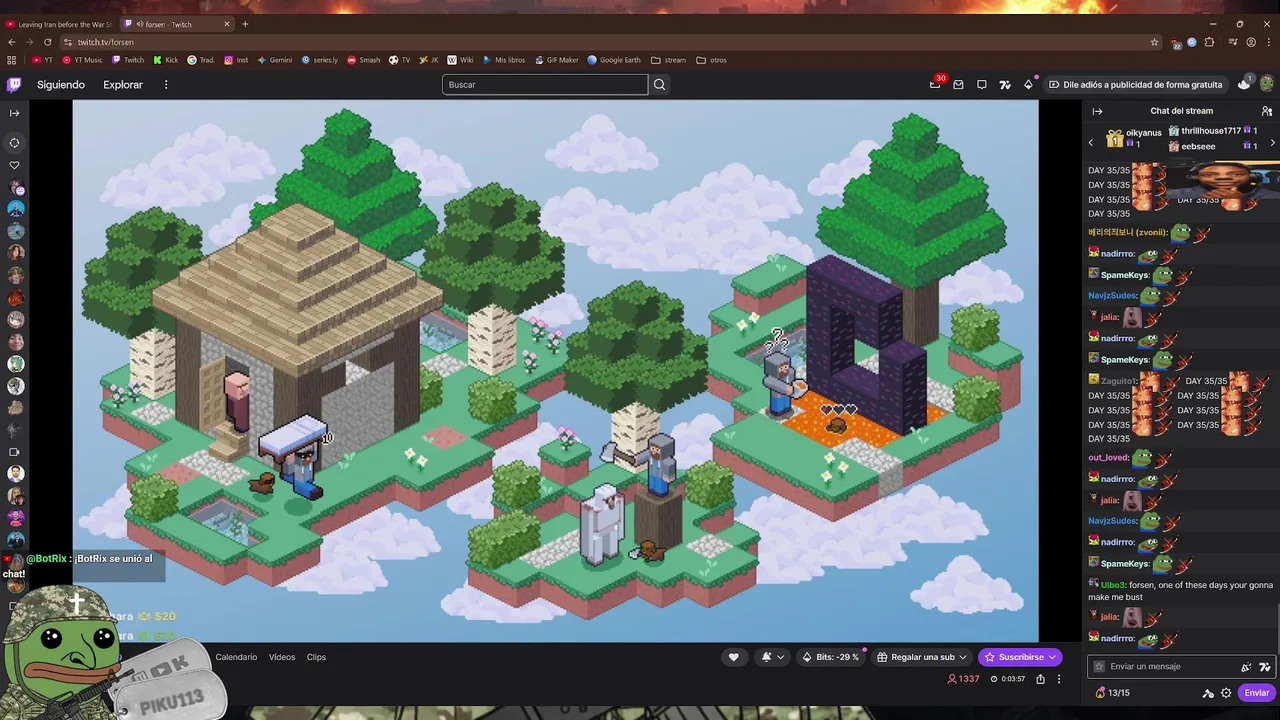Open the user avatar menu at the top right
The width and height of the screenshot is (1280, 720).
(x=1266, y=85)
